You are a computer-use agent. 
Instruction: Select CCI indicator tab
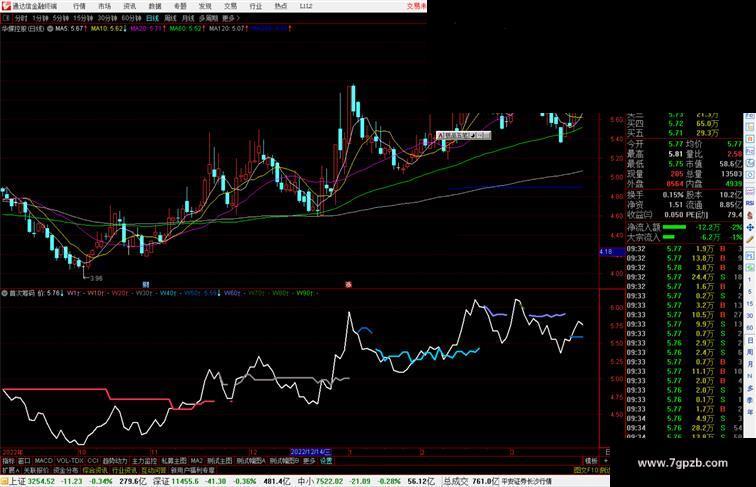click(x=93, y=461)
